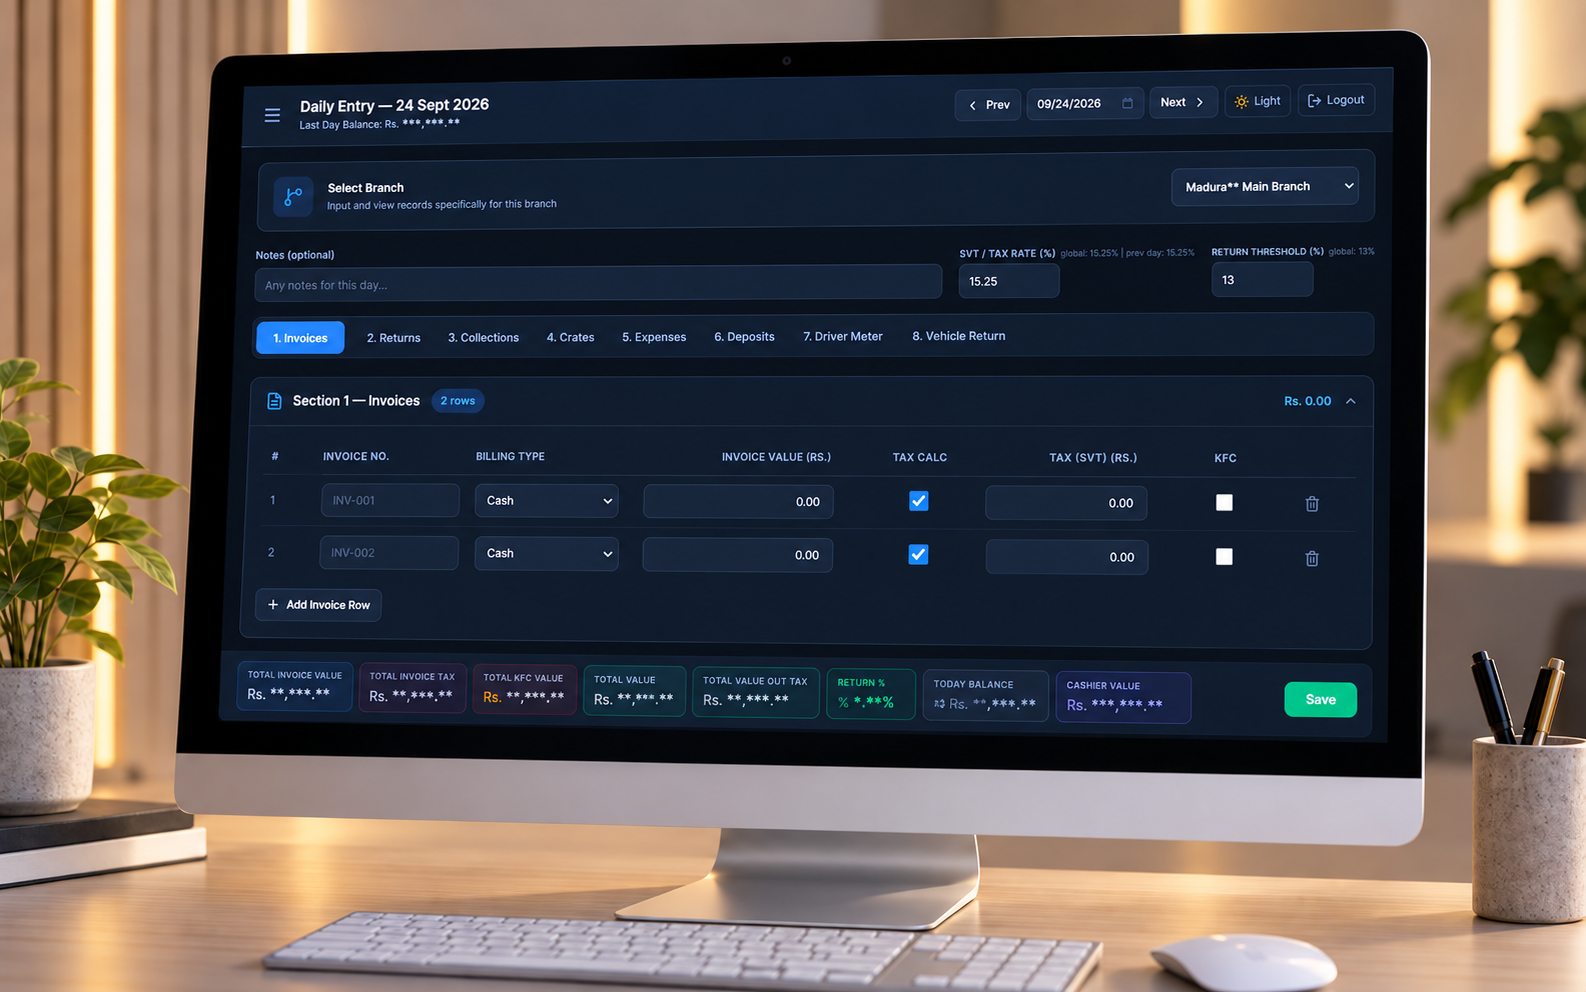Go to previous day with Prev
The width and height of the screenshot is (1586, 992).
[x=988, y=104]
